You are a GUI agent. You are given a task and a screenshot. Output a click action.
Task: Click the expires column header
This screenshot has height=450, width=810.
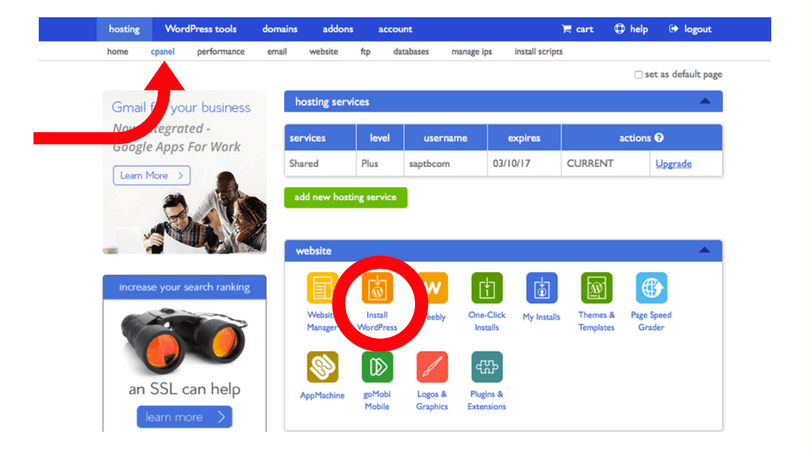524,137
